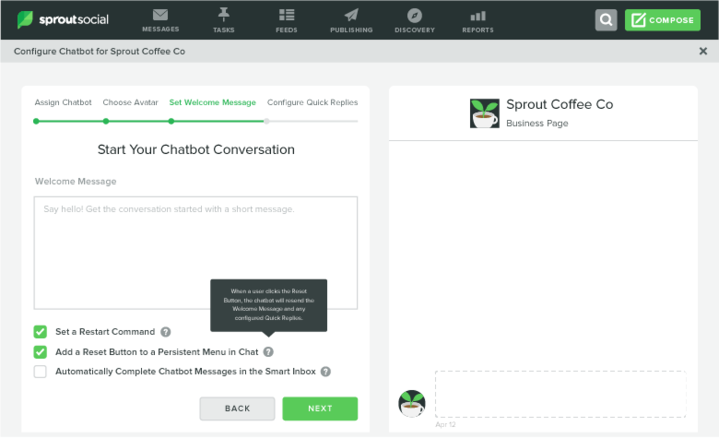719x438 pixels.
Task: Go to the Choose Avatar step
Action: pos(130,102)
